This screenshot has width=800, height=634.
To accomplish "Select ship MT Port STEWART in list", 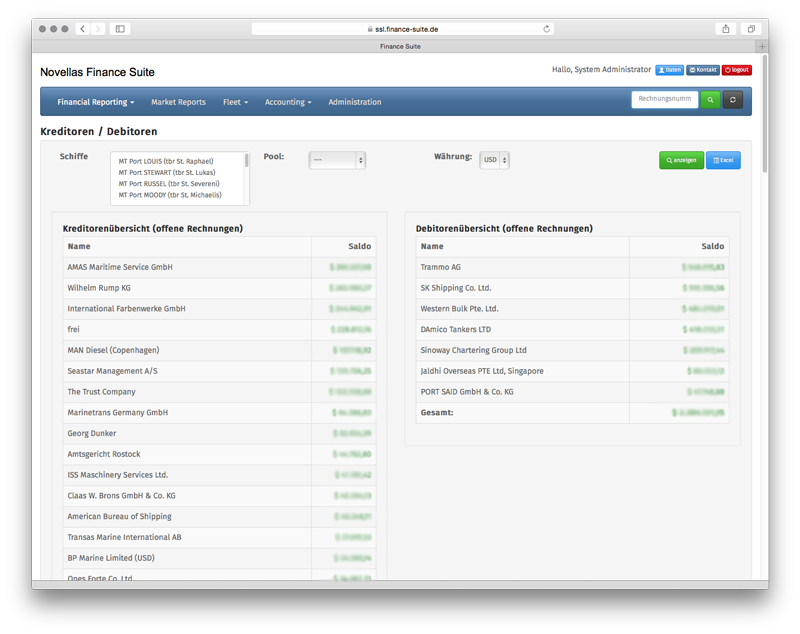I will pos(167,172).
